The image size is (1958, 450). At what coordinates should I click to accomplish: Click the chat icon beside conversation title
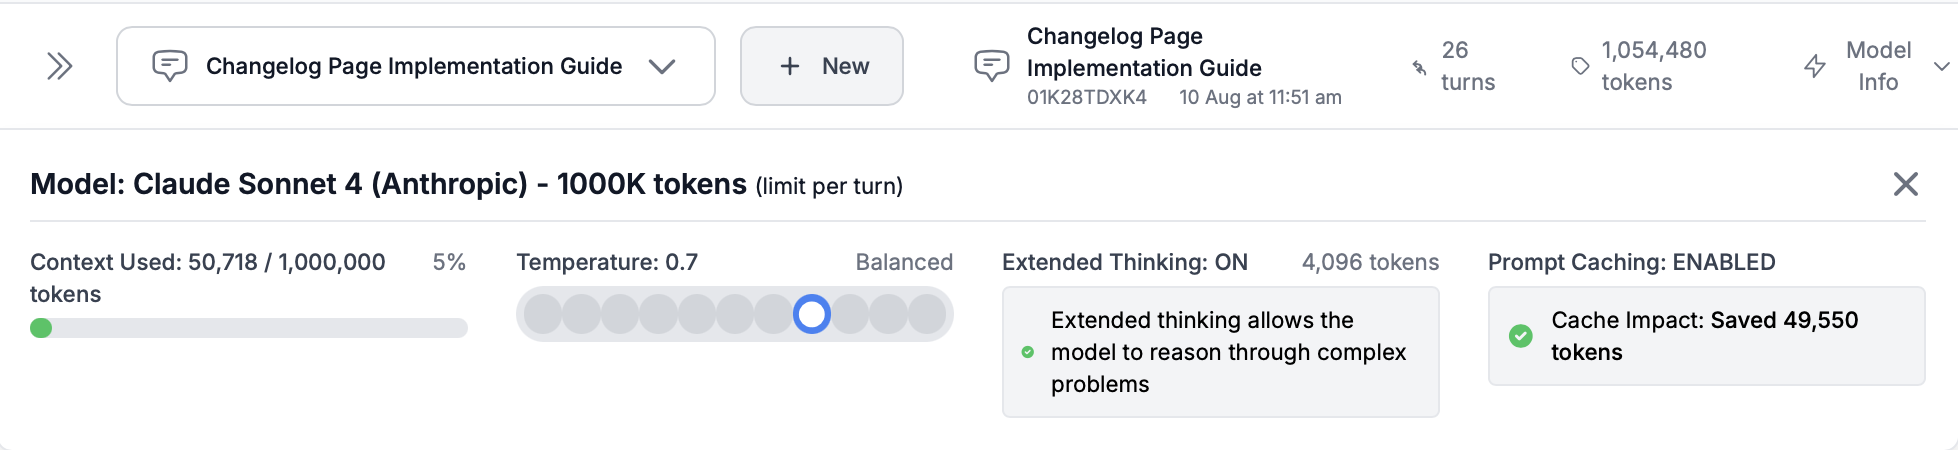click(991, 67)
